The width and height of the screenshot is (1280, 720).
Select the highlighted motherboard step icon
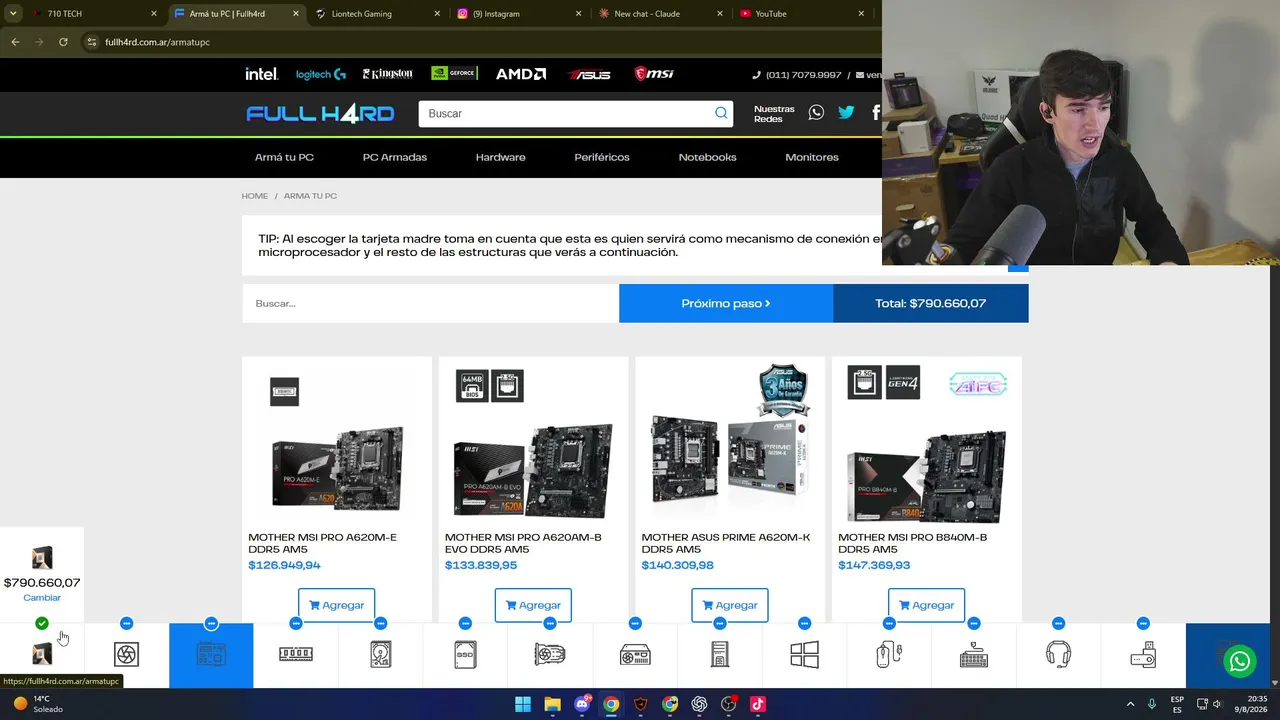point(211,654)
